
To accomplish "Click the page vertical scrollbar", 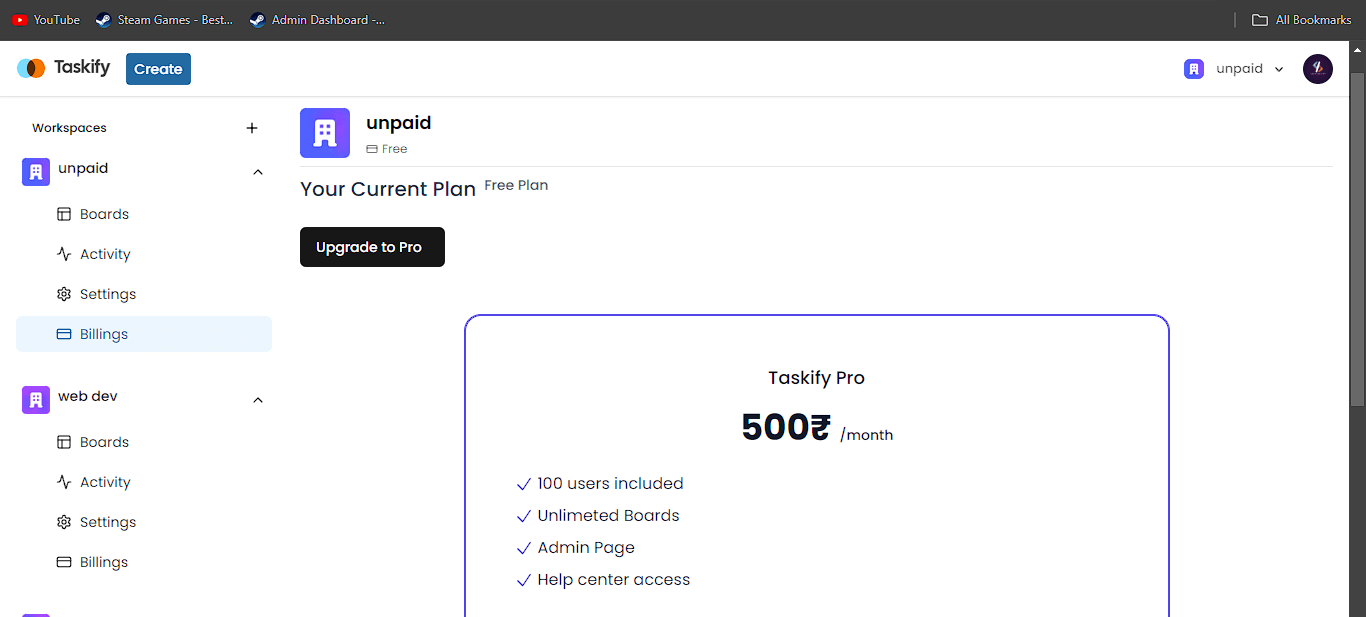I will click(1357, 240).
